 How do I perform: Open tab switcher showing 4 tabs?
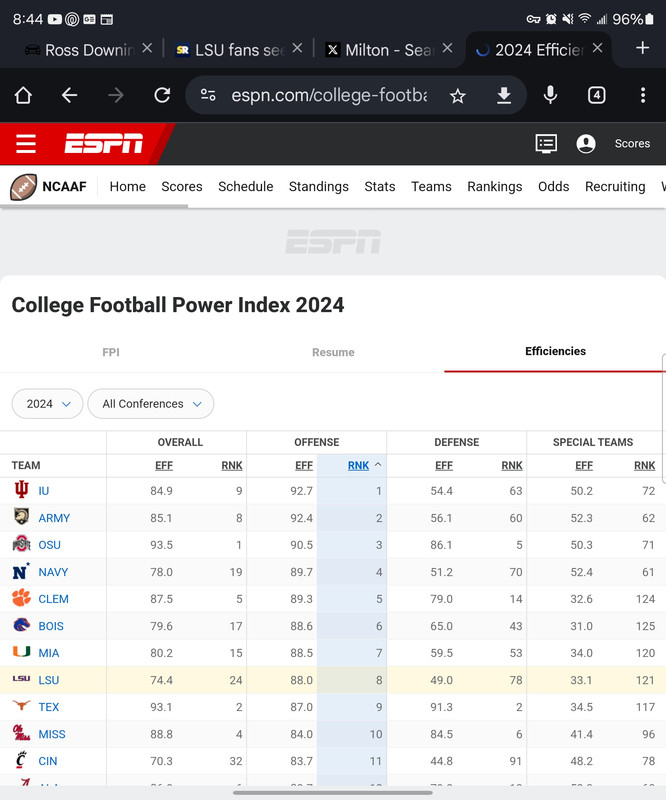[x=597, y=95]
